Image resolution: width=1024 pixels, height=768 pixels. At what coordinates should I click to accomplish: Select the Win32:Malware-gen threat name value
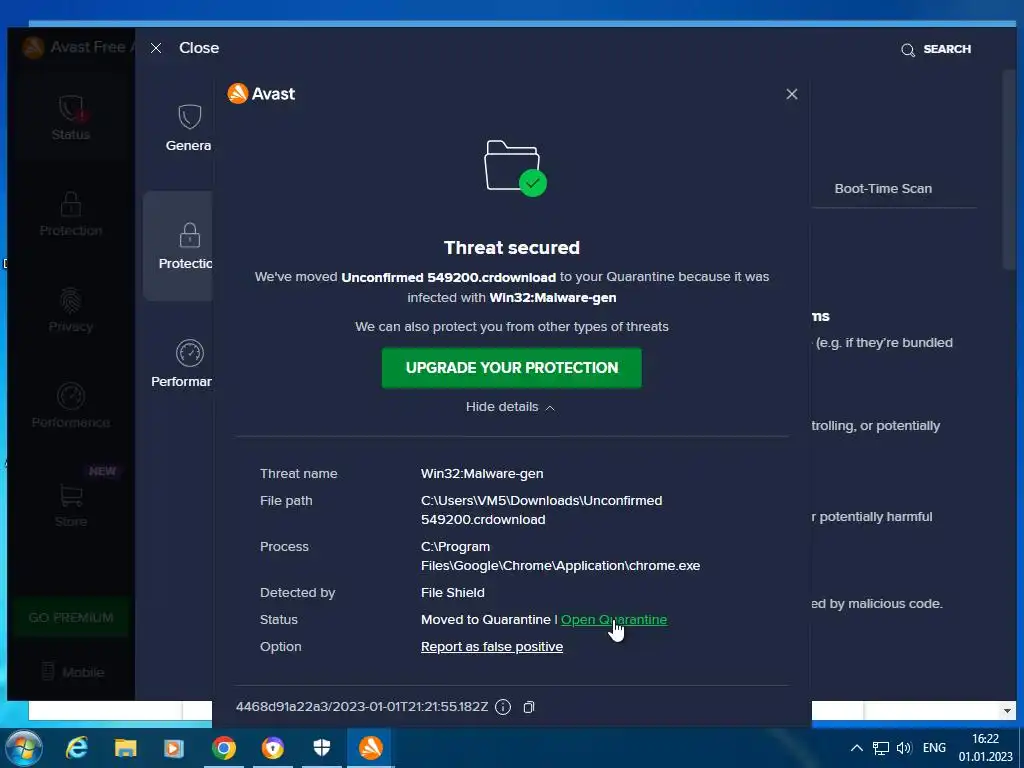pyautogui.click(x=482, y=473)
